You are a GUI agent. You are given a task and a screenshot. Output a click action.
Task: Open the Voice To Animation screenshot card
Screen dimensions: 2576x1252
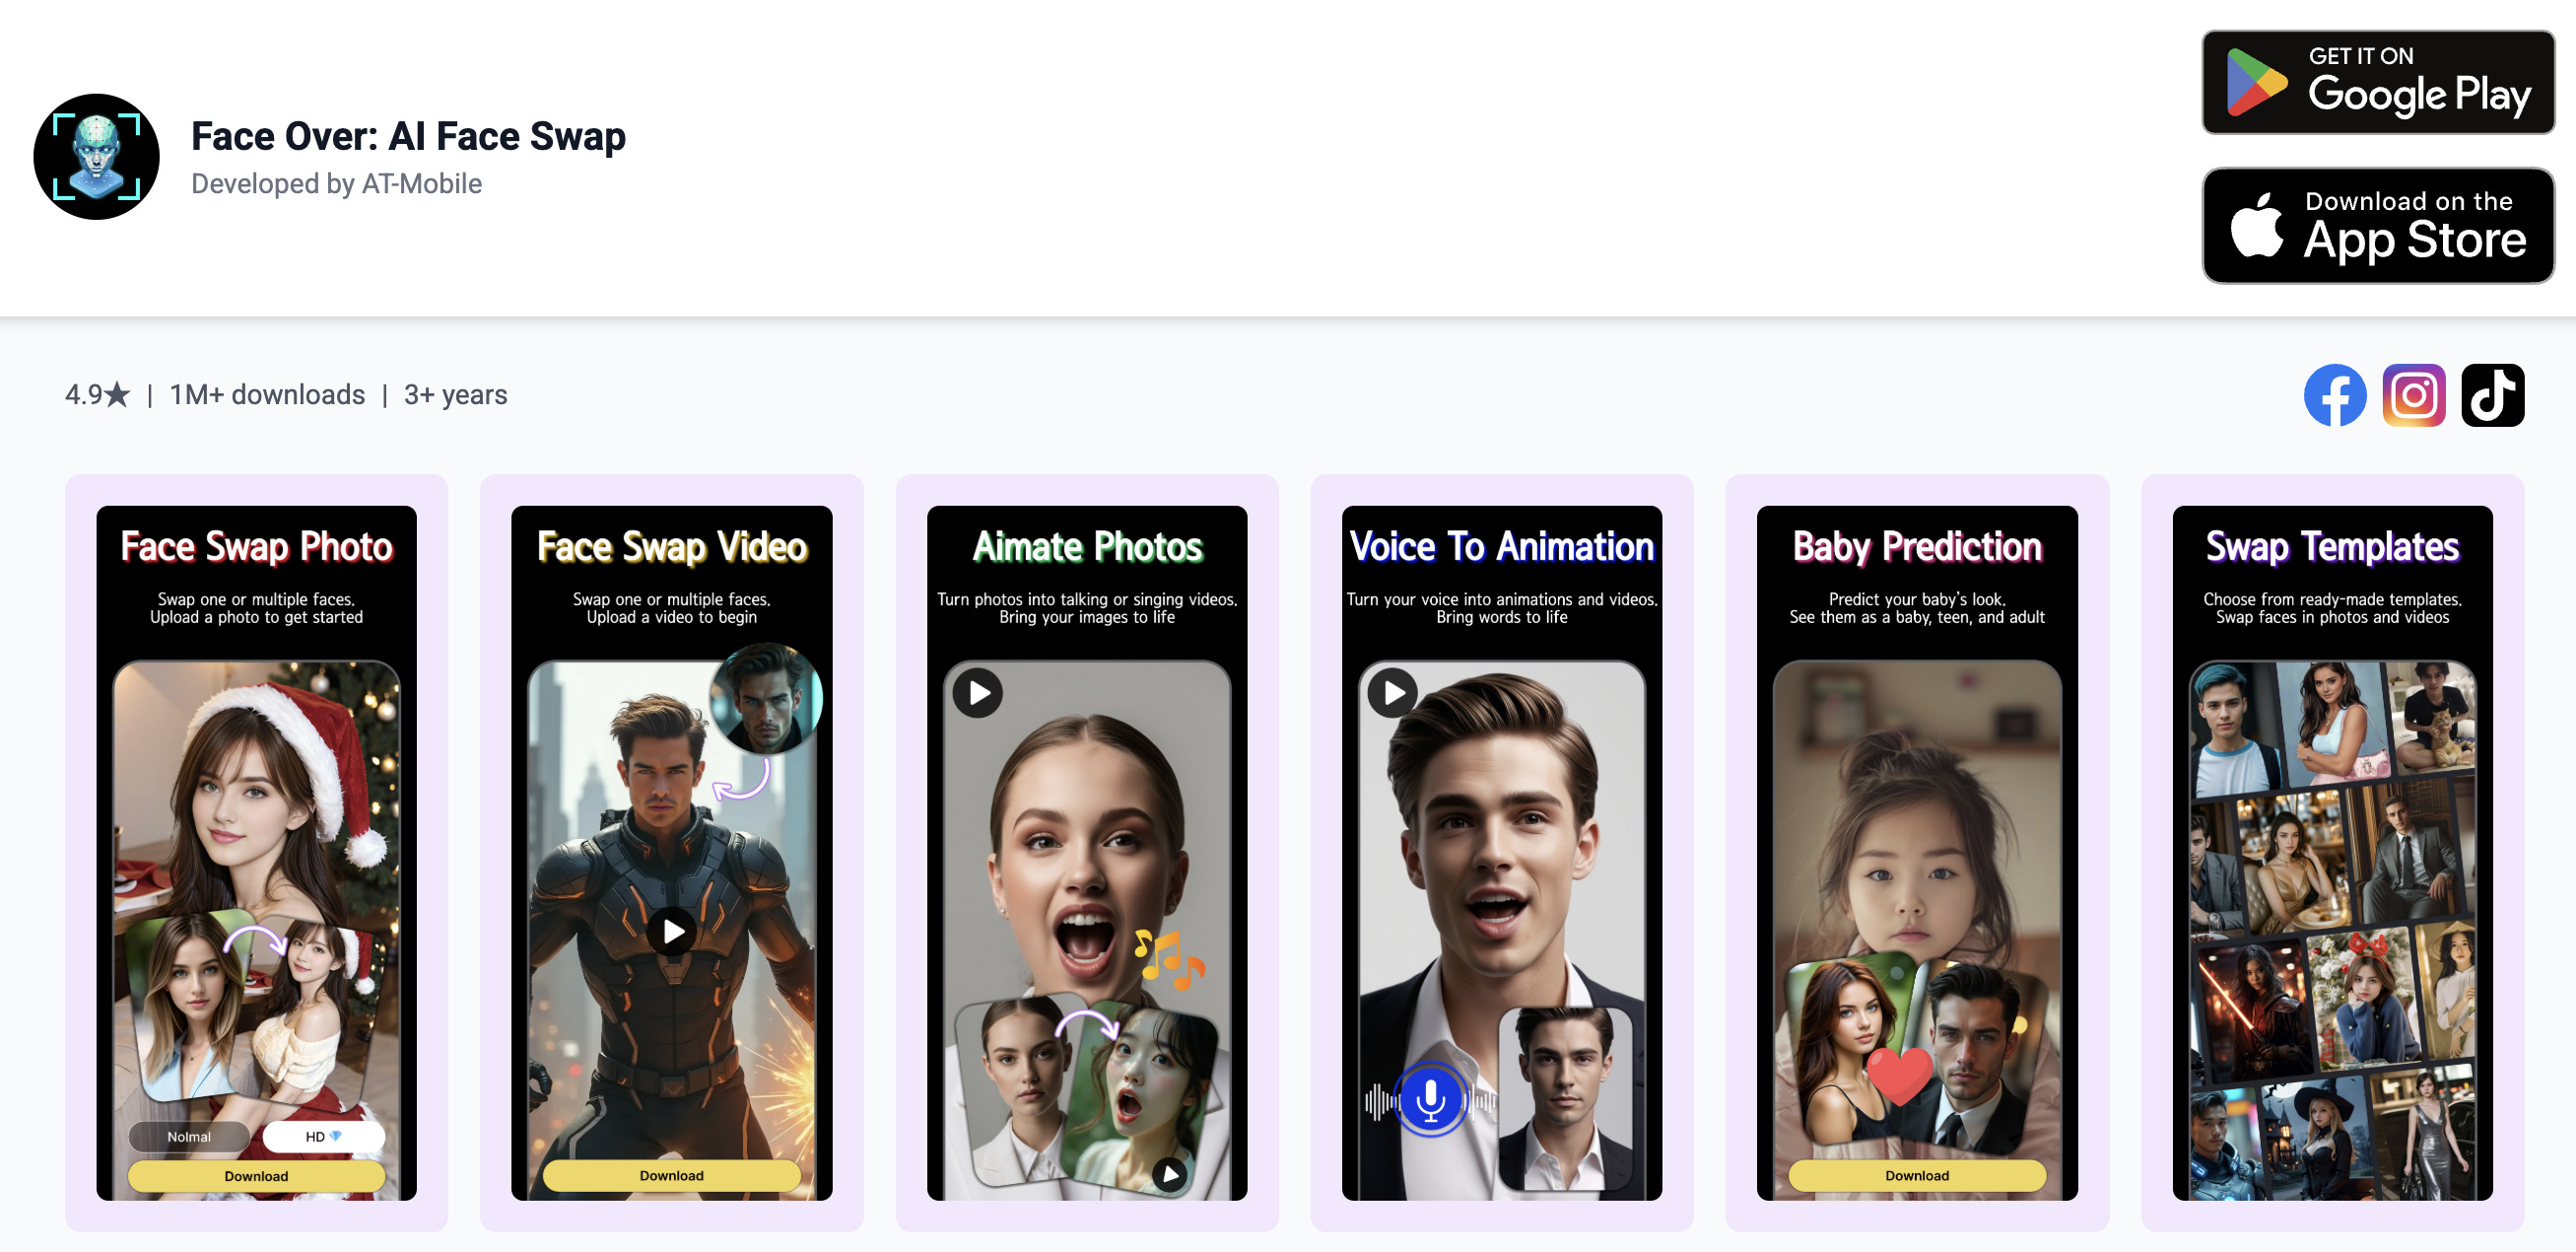click(1501, 853)
